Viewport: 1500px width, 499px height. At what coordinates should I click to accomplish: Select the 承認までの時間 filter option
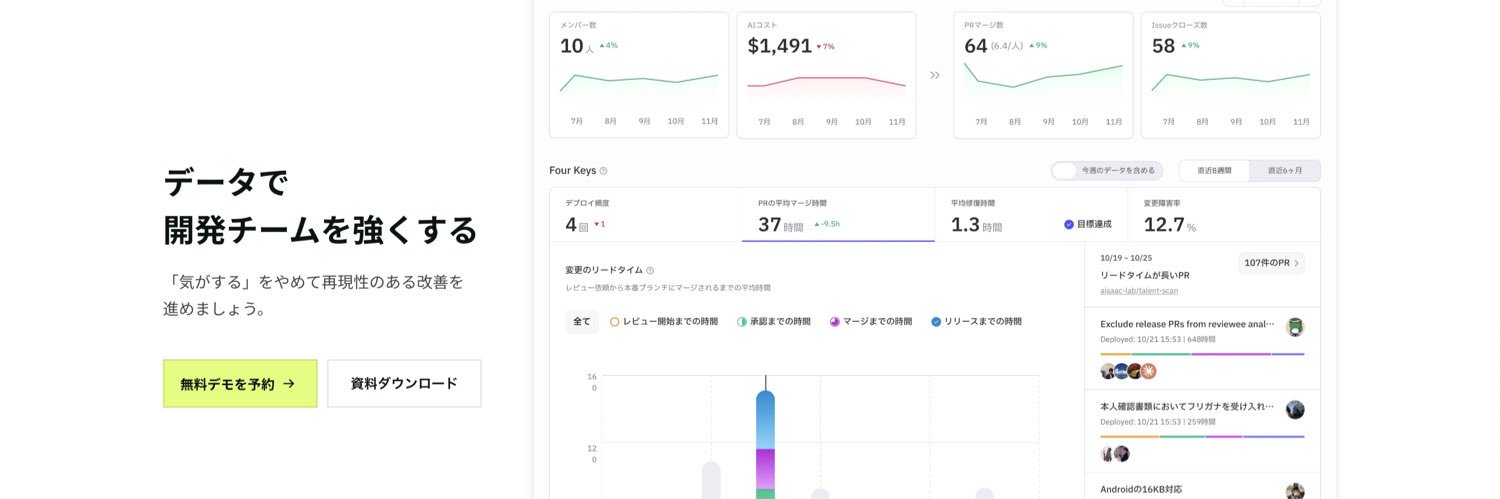pyautogui.click(x=774, y=322)
